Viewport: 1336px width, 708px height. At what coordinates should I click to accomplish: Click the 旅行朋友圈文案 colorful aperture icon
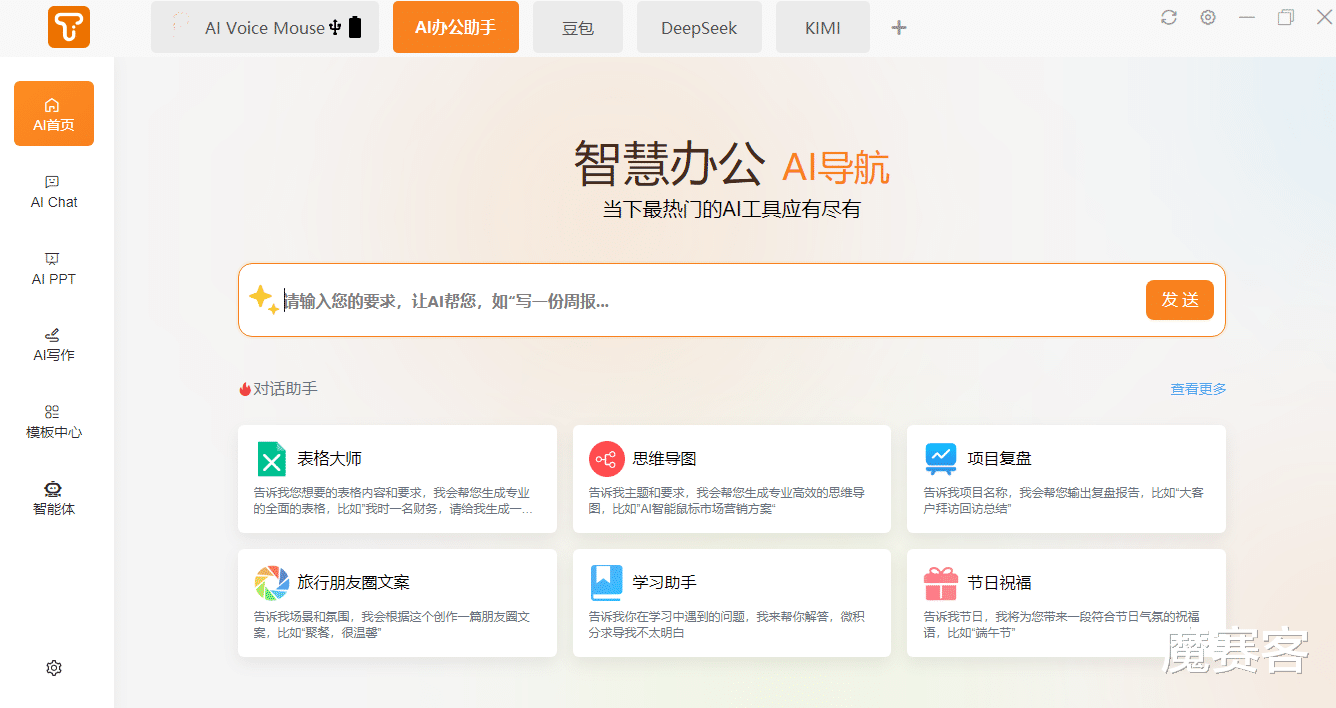pyautogui.click(x=271, y=582)
